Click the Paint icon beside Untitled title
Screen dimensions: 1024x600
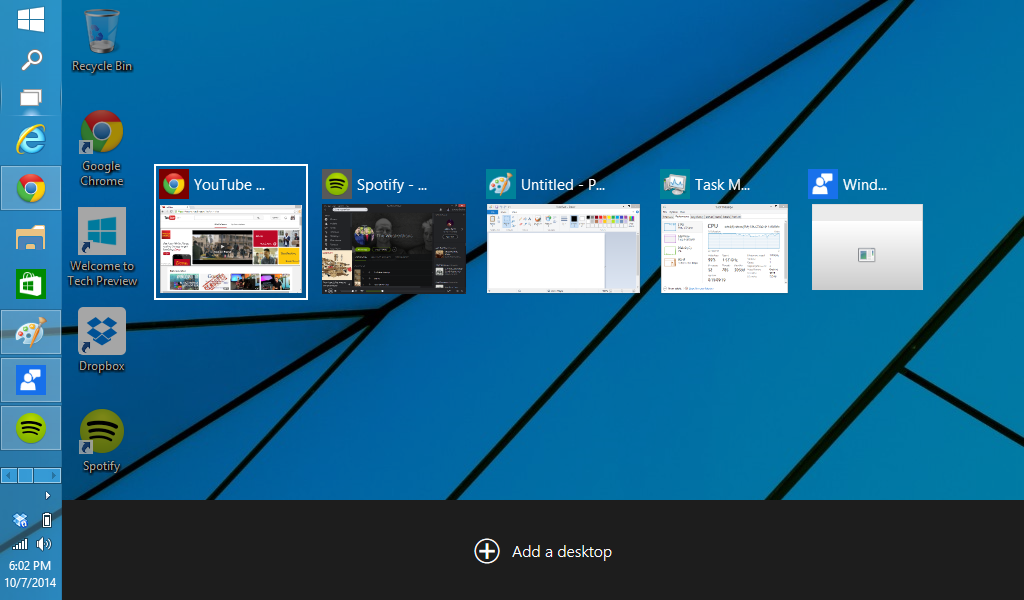[x=501, y=184]
